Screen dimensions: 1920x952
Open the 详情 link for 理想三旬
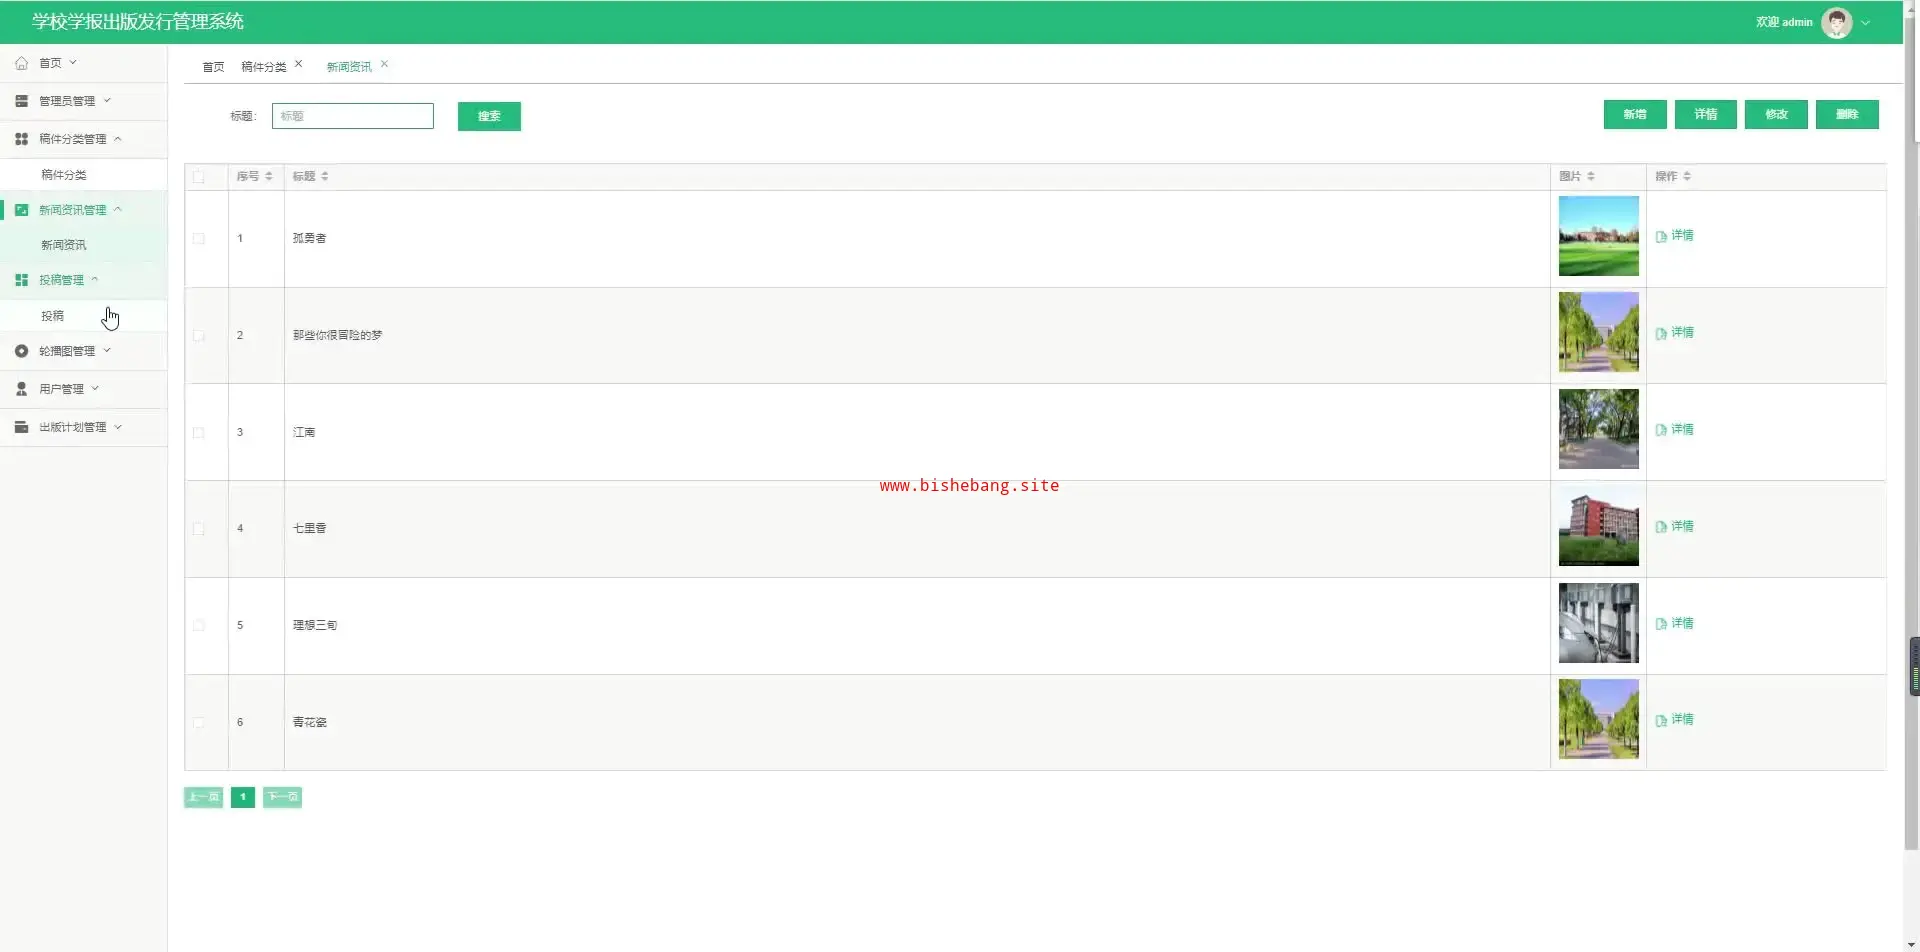[x=1675, y=624]
